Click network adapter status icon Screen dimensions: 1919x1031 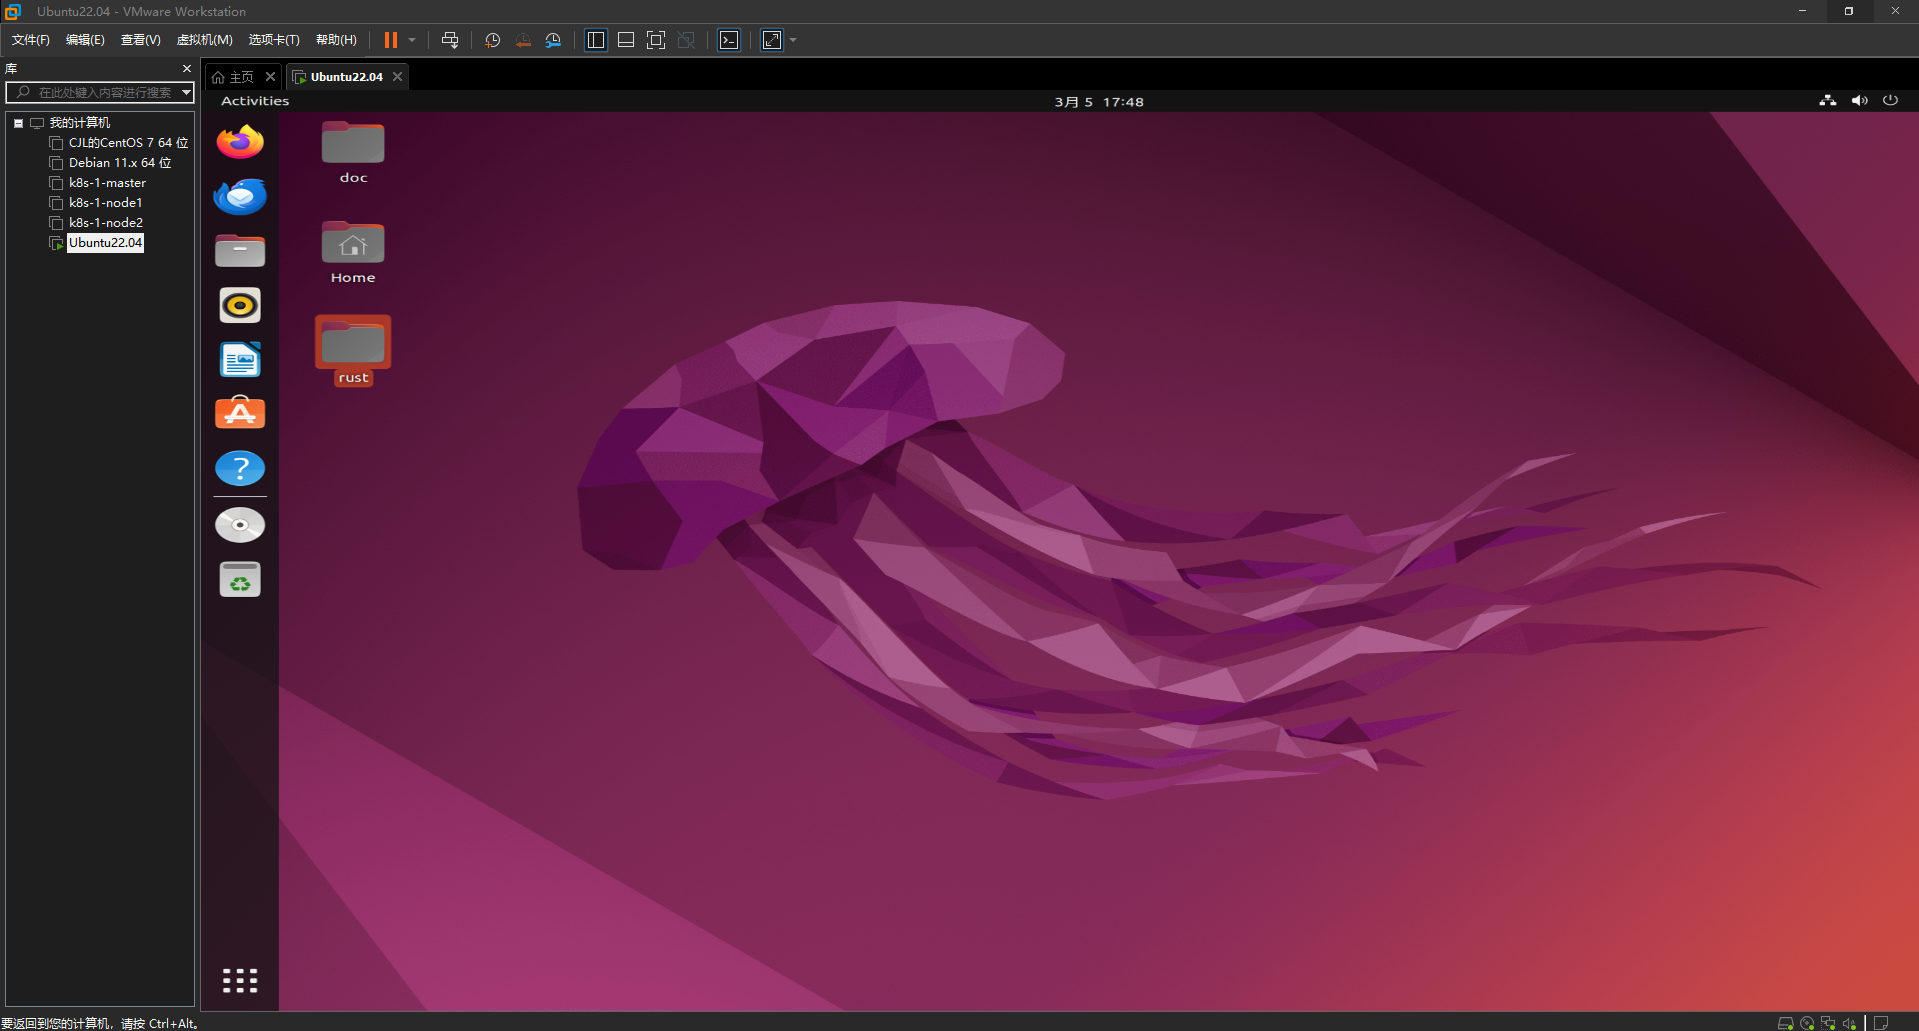pos(1828,1023)
